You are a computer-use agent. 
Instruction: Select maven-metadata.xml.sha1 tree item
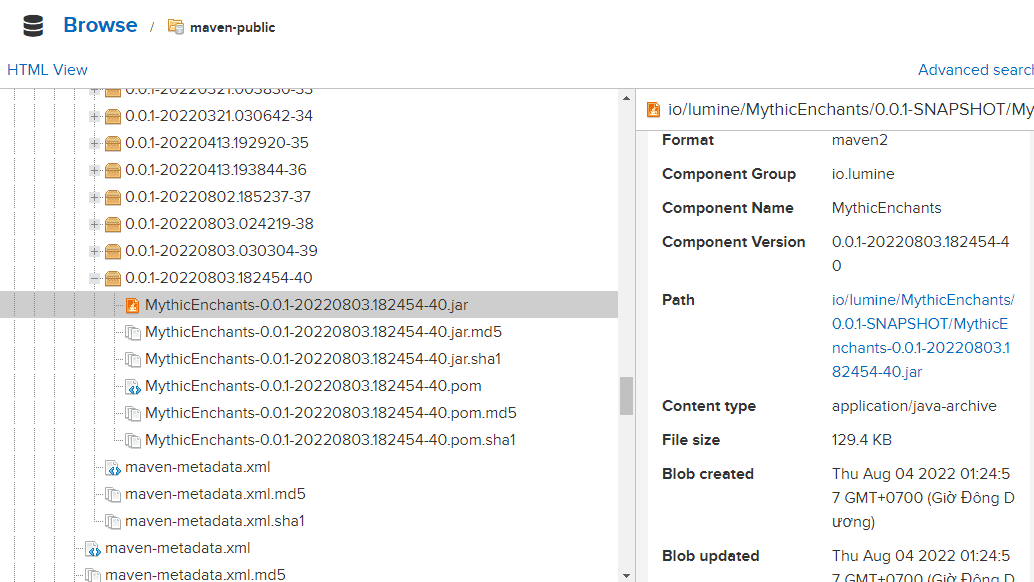tap(214, 521)
